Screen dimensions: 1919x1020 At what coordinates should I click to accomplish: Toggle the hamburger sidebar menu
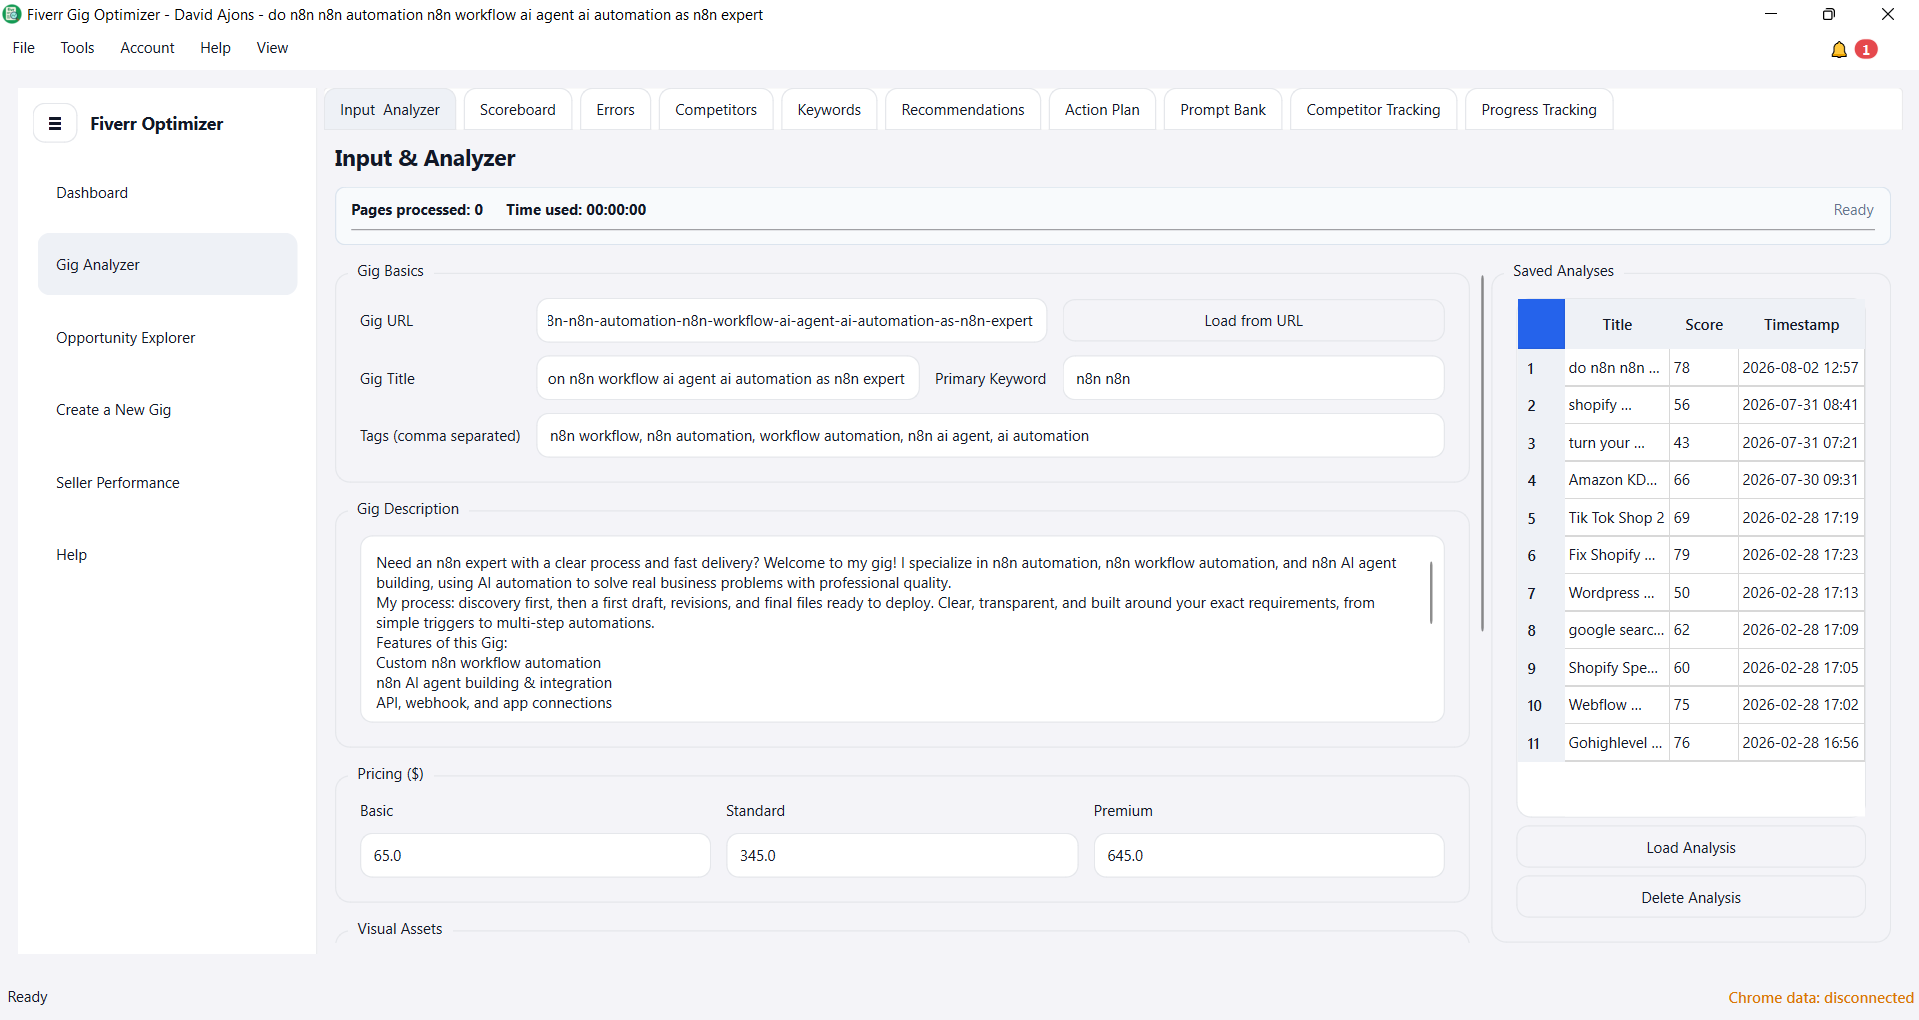[x=55, y=124]
